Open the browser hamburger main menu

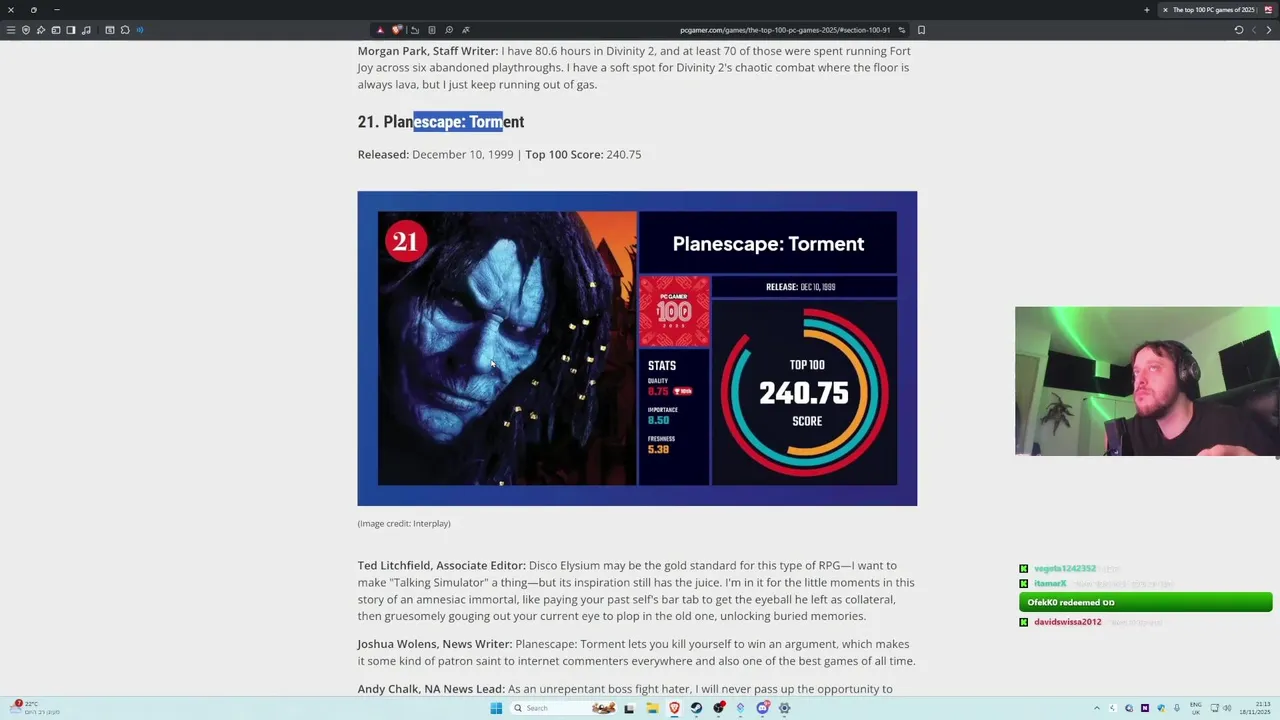tap(11, 30)
